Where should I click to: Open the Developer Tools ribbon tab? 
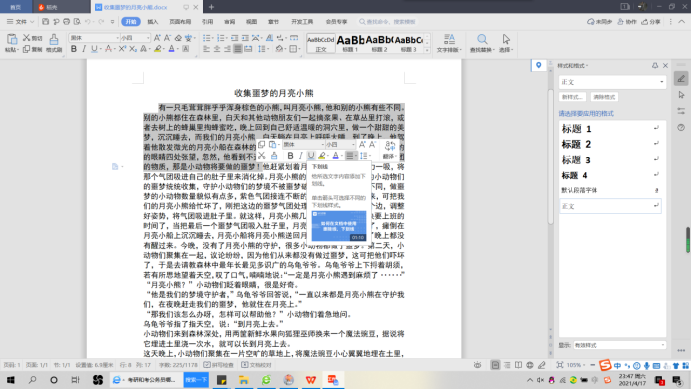point(302,22)
